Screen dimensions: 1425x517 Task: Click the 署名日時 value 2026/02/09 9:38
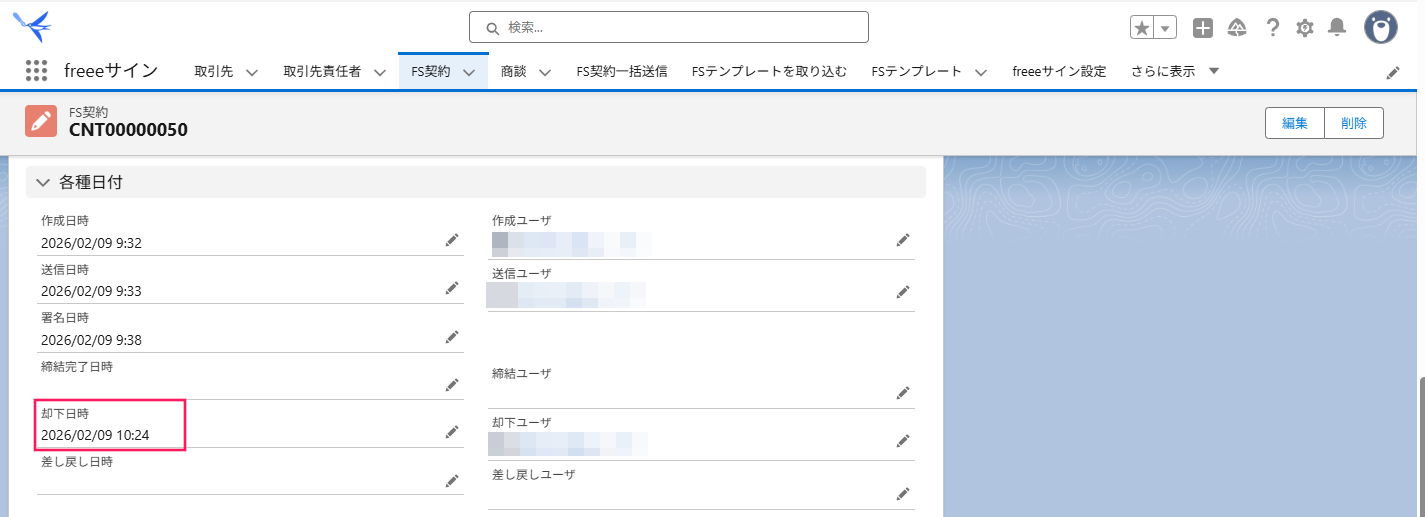tap(91, 340)
